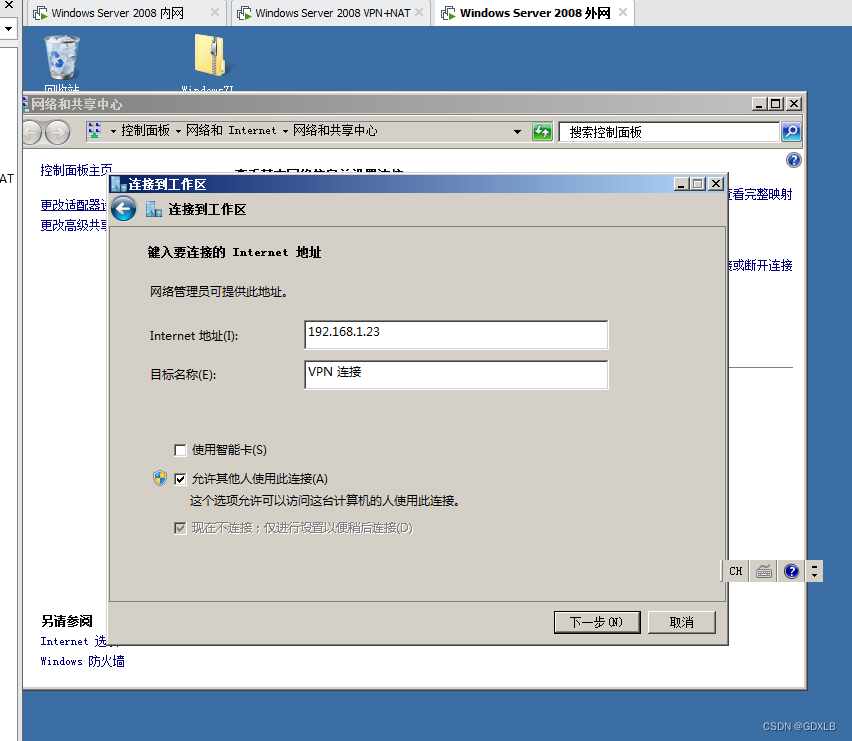852x741 pixels.
Task: Close the 连接到工作区 dialog
Action: [x=716, y=184]
